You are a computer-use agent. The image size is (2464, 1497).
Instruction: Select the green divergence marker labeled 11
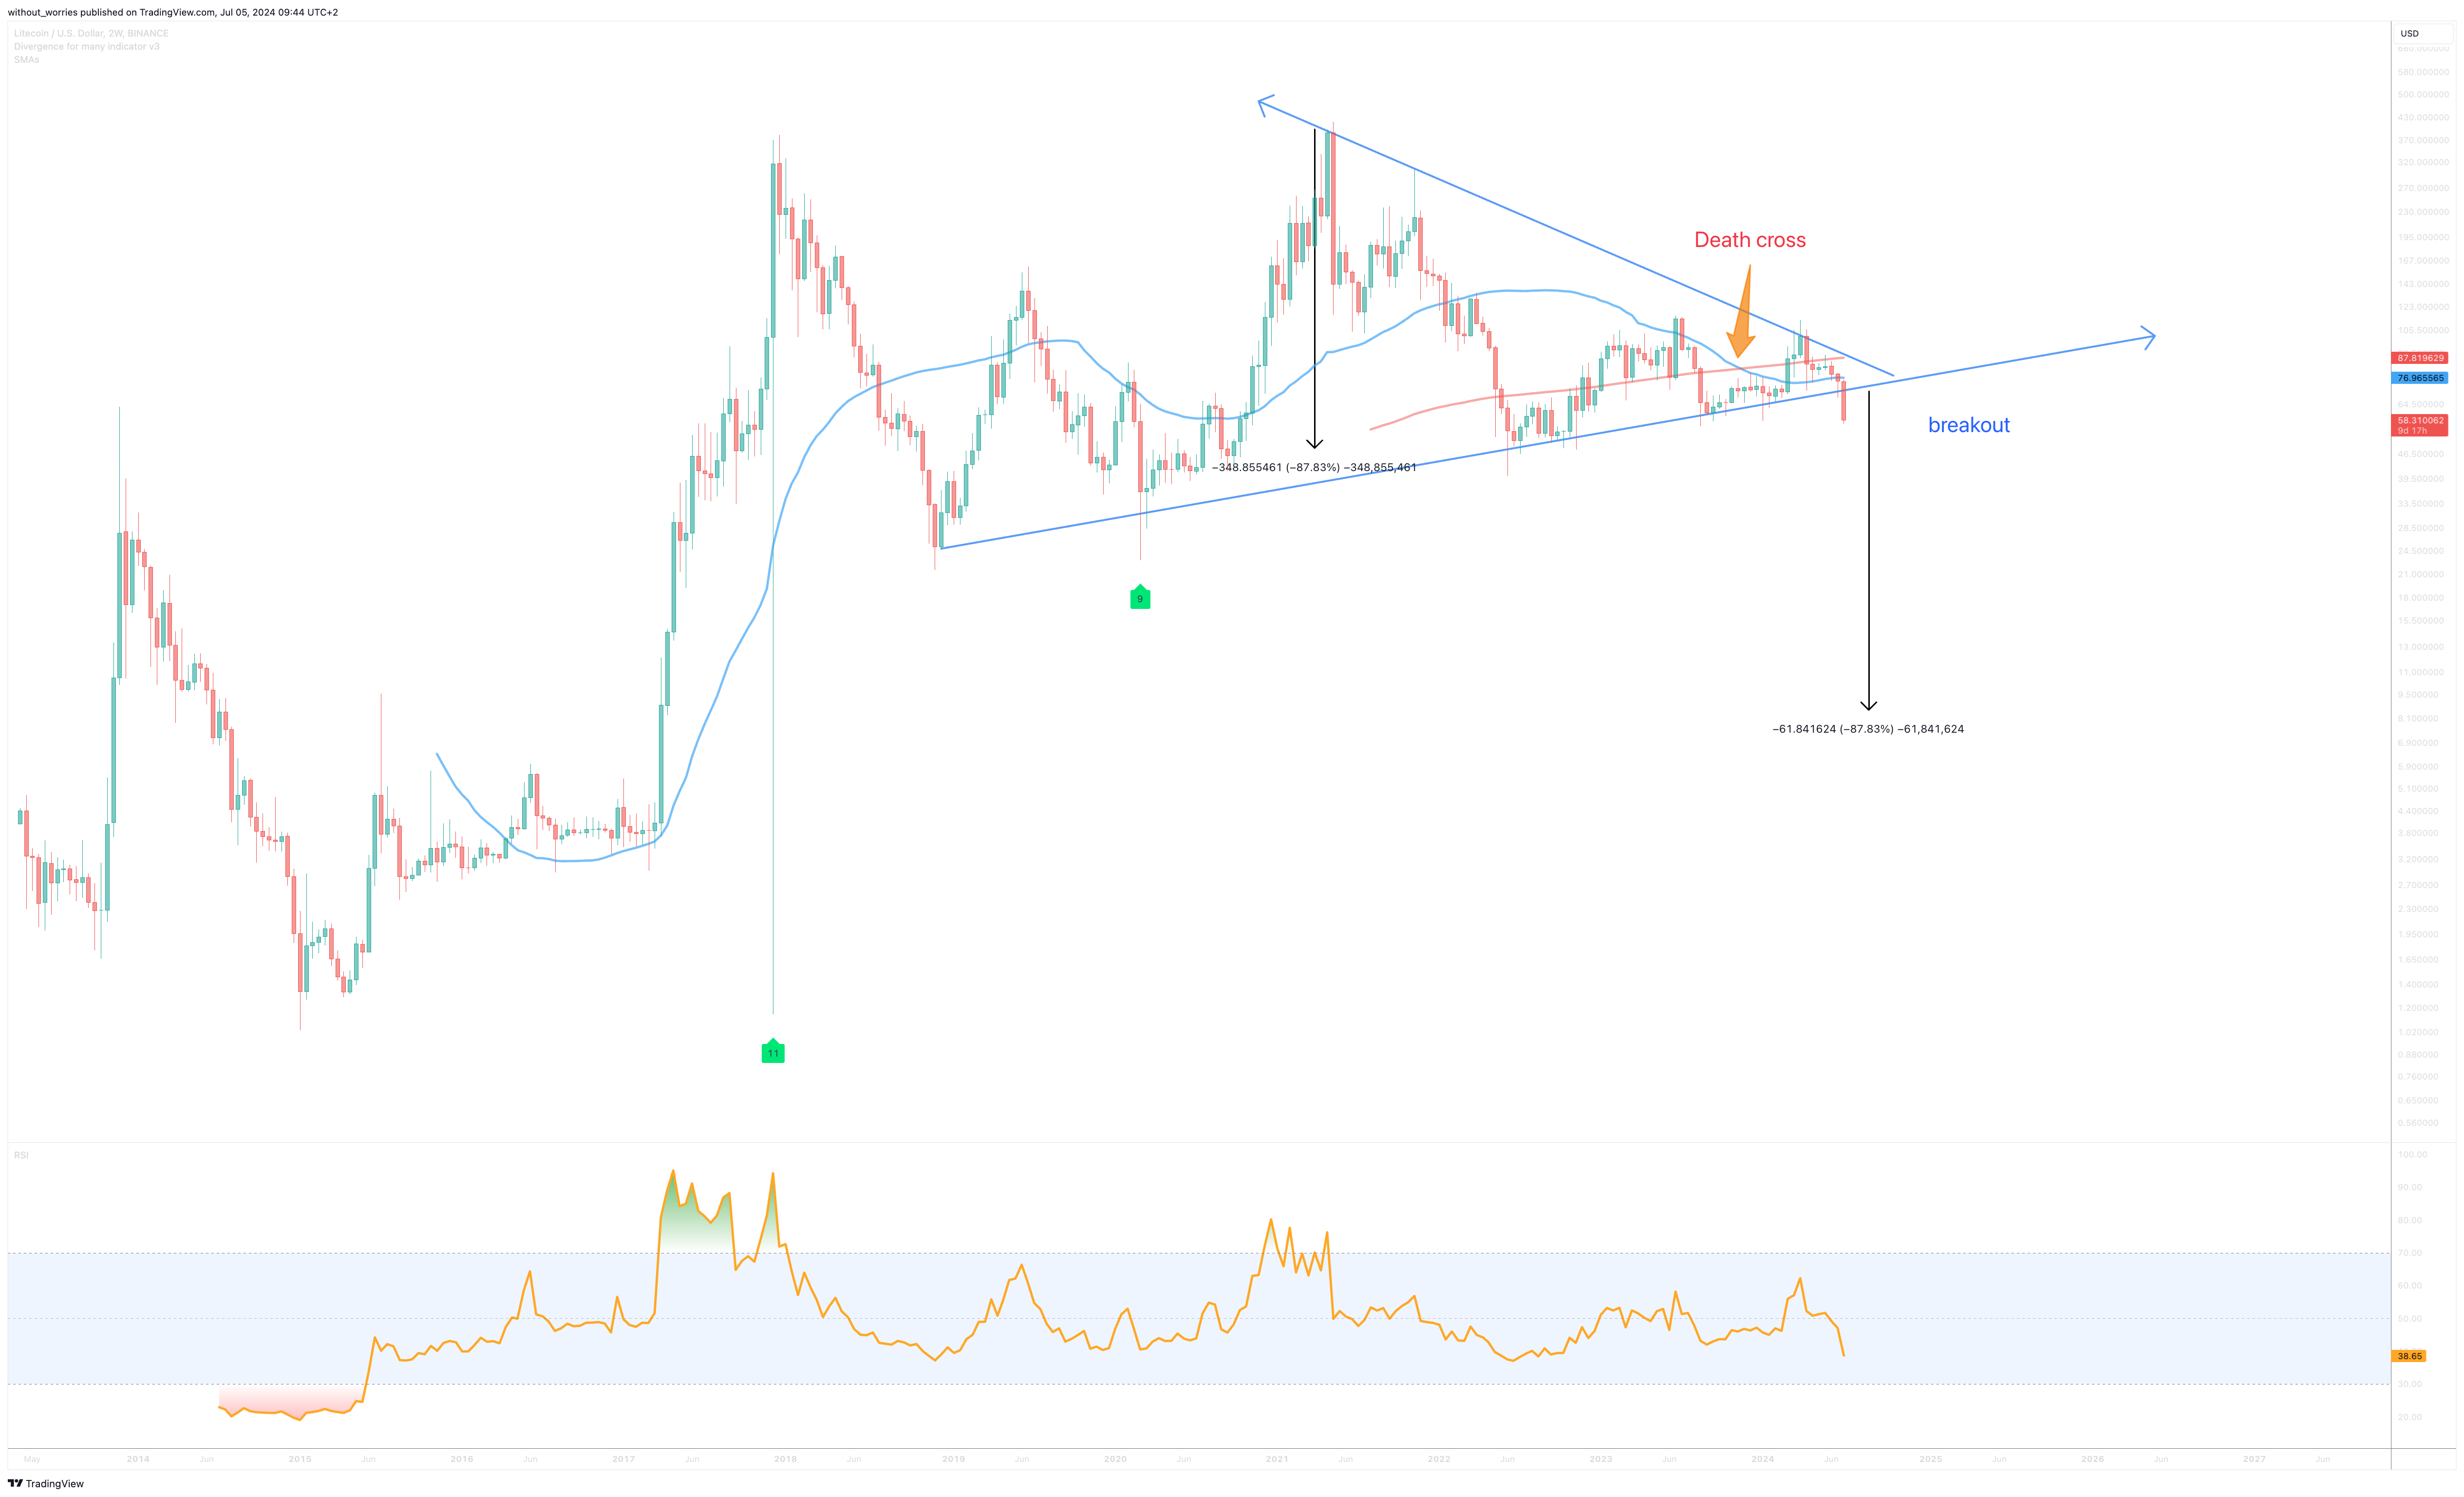click(x=773, y=1052)
